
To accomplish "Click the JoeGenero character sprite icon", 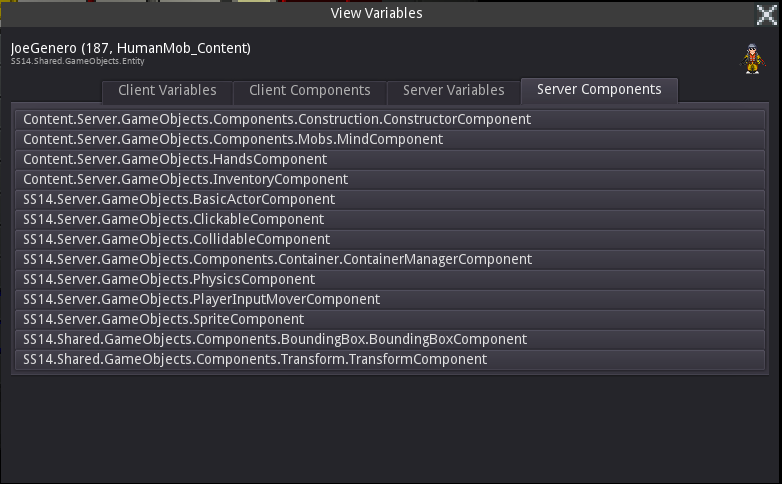I will click(753, 59).
